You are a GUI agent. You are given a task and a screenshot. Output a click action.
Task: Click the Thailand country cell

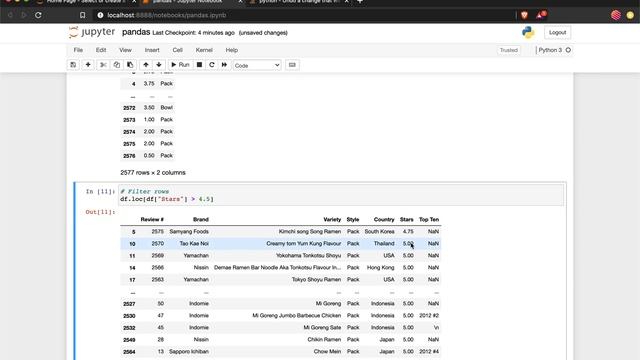(x=384, y=243)
